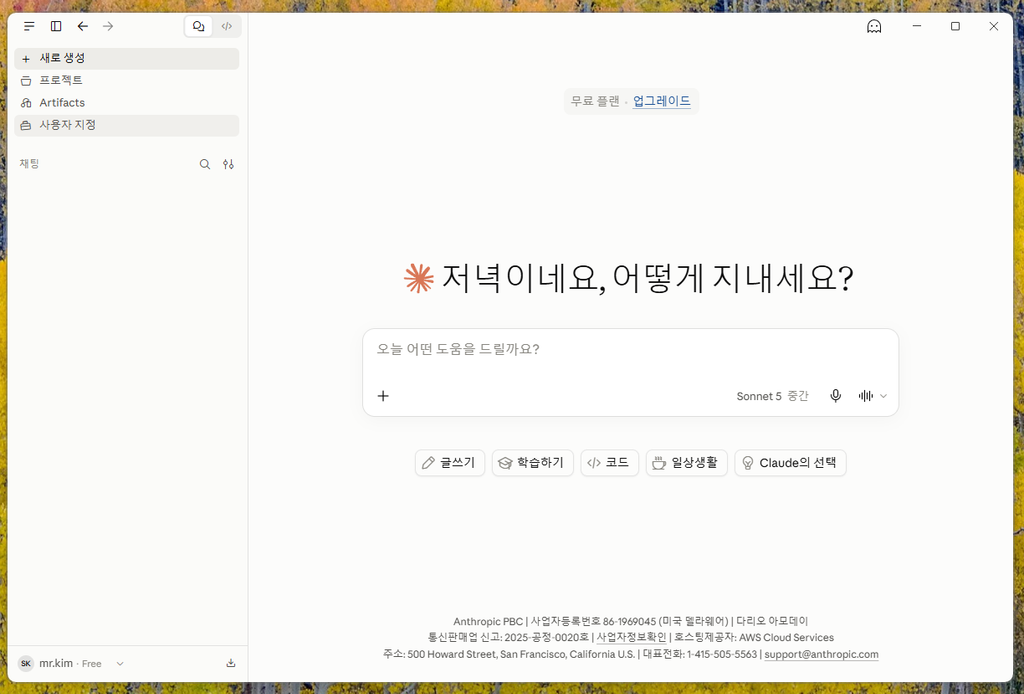The width and height of the screenshot is (1024, 694).
Task: Toggle the sidebar panel icon
Action: pyautogui.click(x=56, y=26)
